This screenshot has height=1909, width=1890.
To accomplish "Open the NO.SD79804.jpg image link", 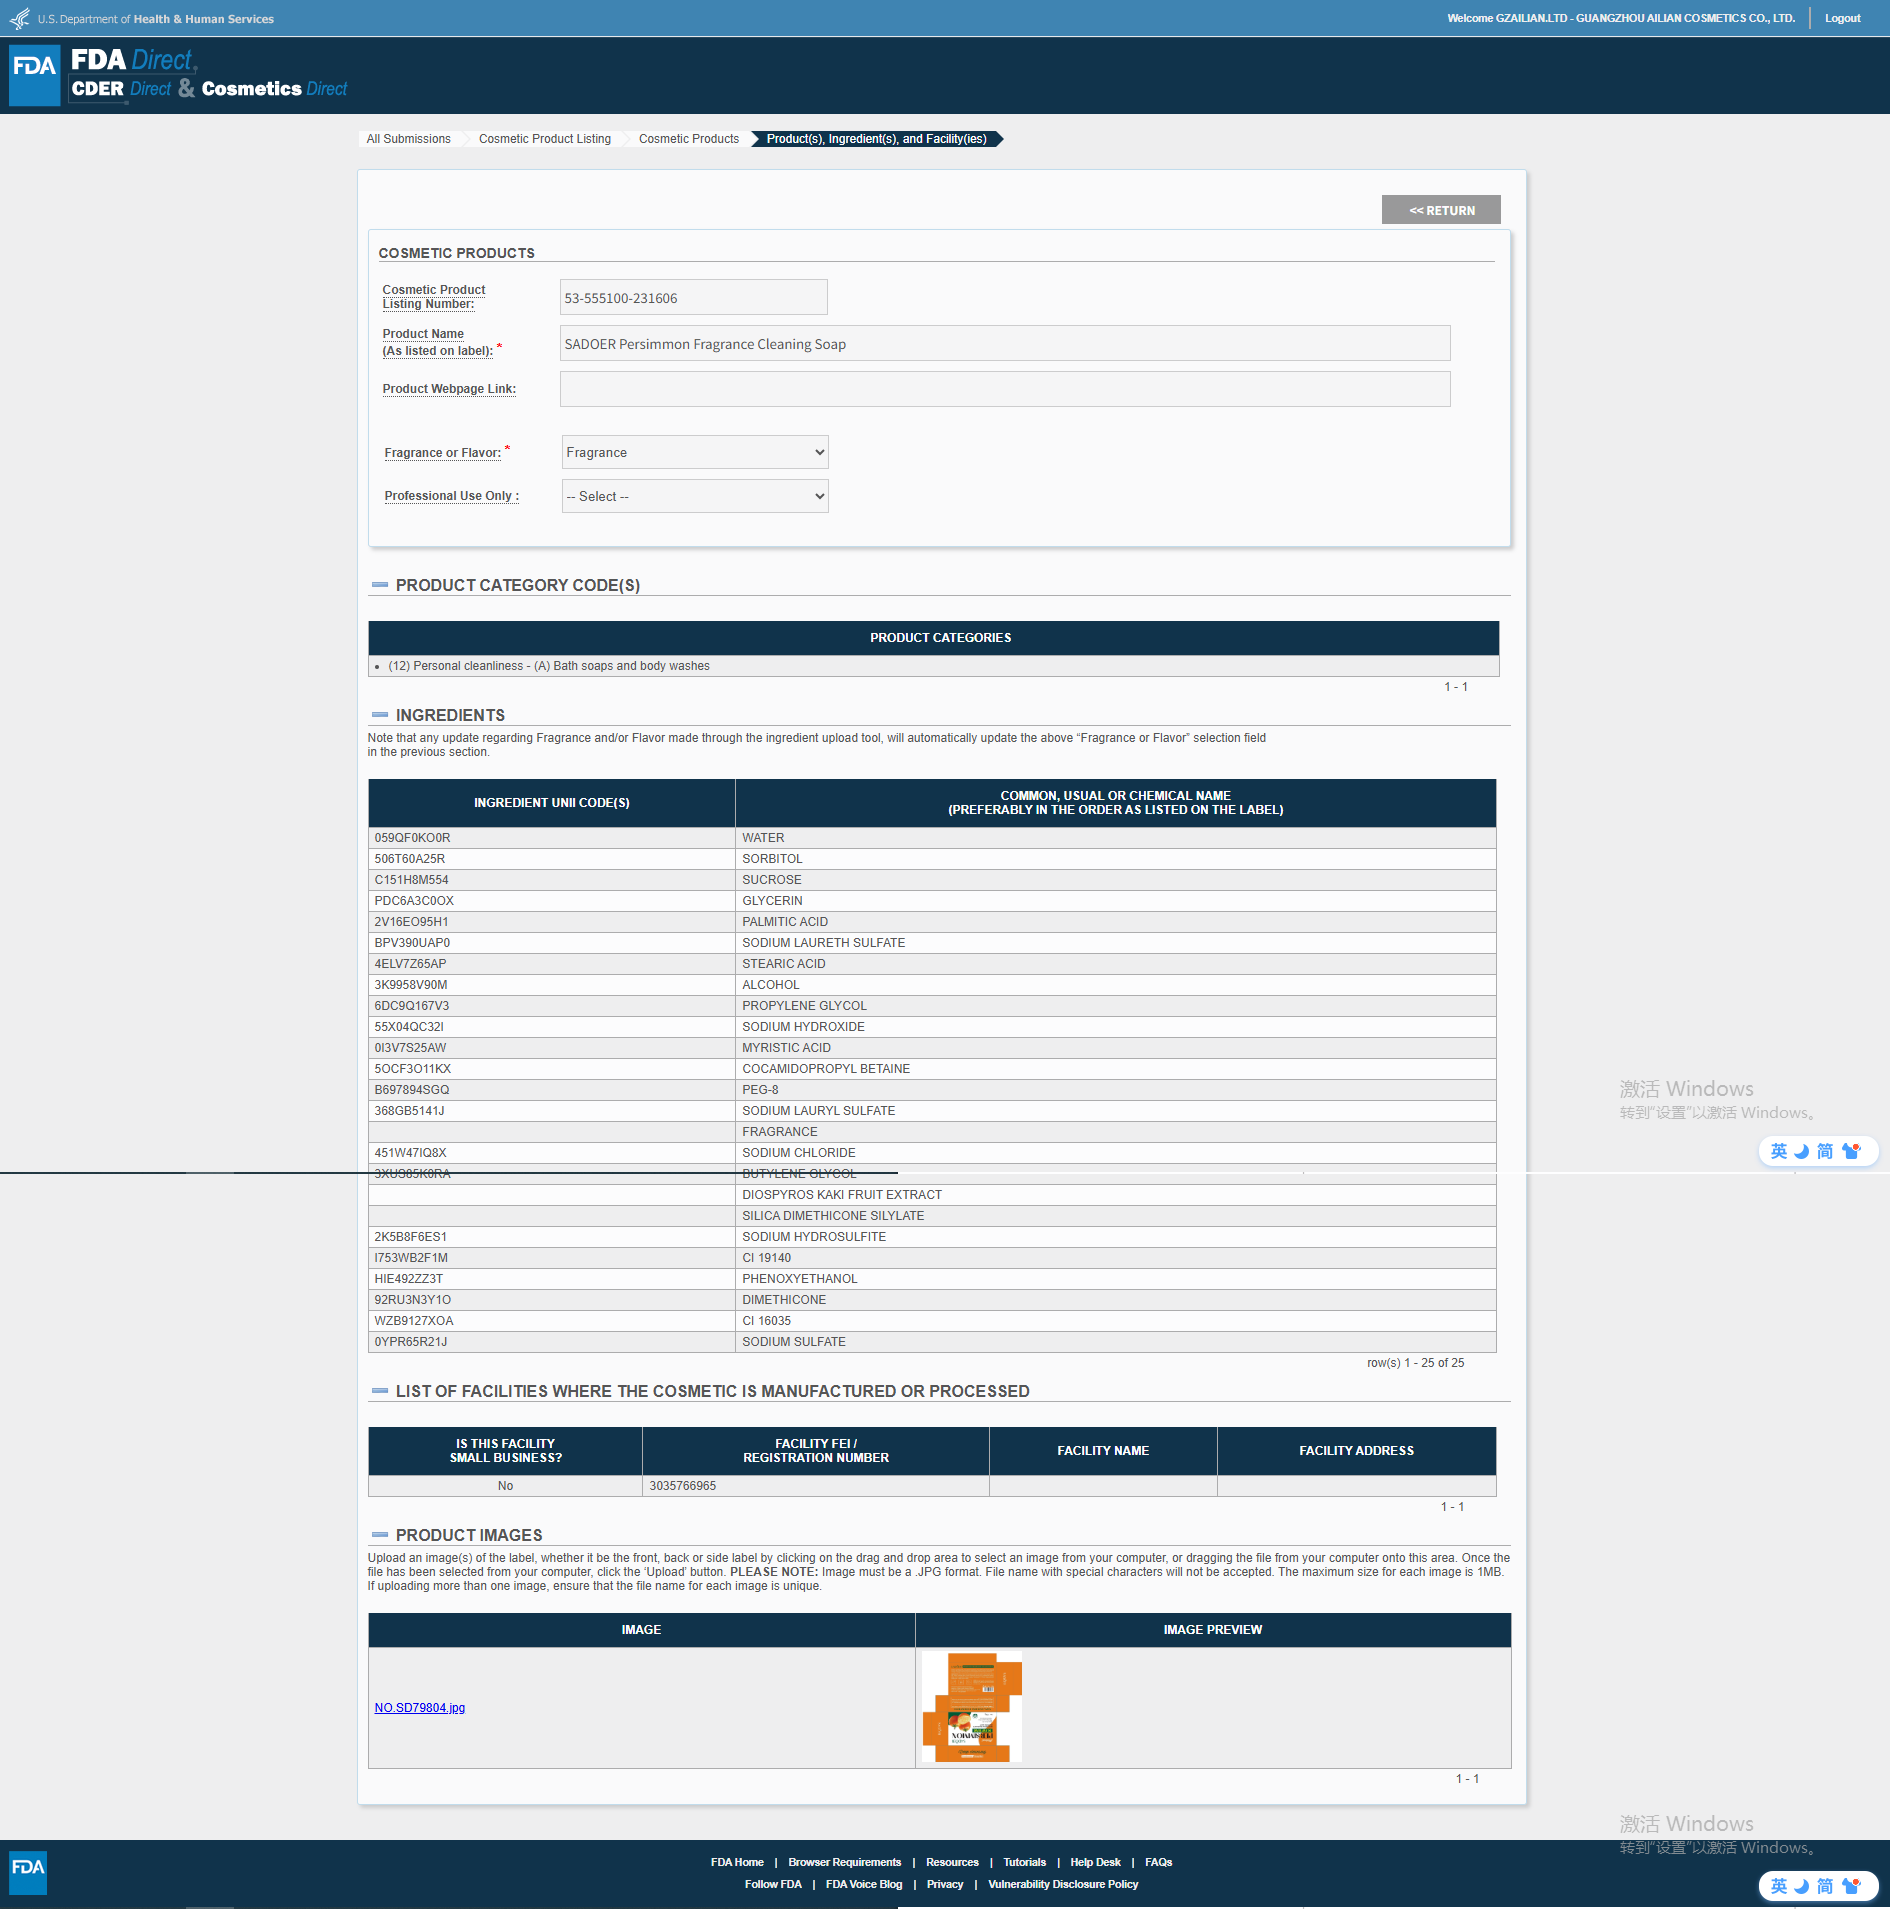I will coord(419,1708).
